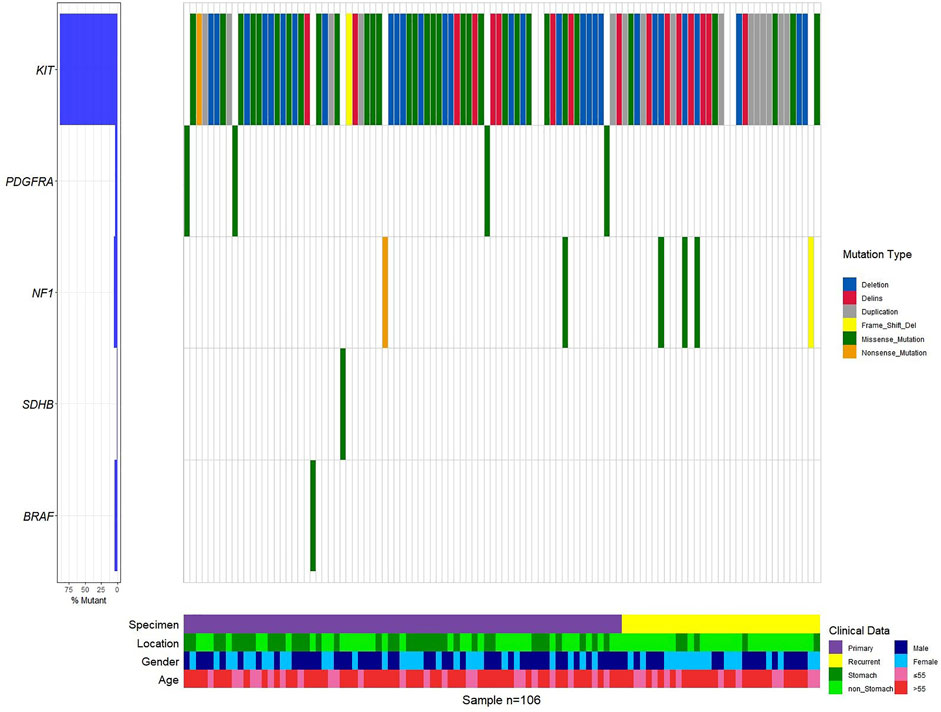
Task: Click the 25 tick on % Mutant axis
Action: point(101,590)
